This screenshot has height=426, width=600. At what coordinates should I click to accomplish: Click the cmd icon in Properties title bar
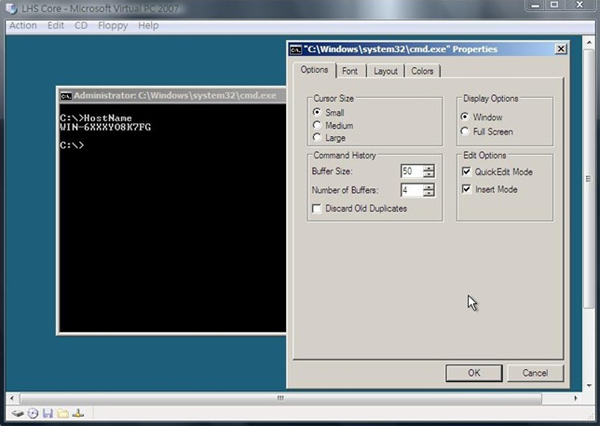coord(296,49)
